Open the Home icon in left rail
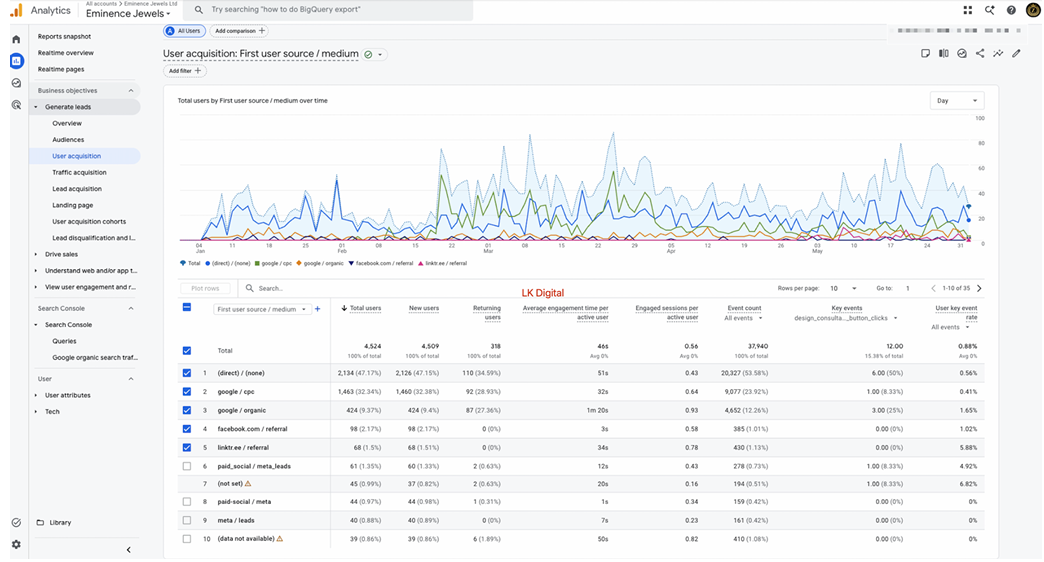The height and width of the screenshot is (562, 1044). (16, 39)
